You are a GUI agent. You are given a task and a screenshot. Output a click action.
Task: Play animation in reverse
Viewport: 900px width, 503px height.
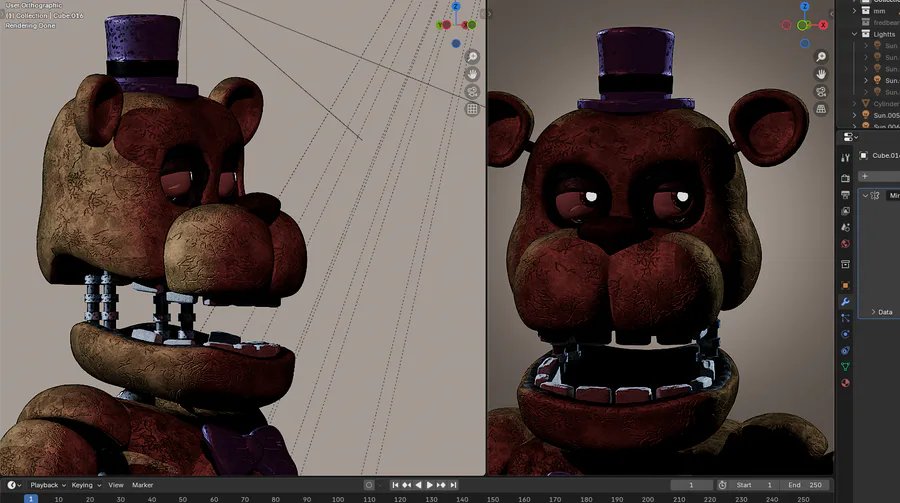(418, 485)
